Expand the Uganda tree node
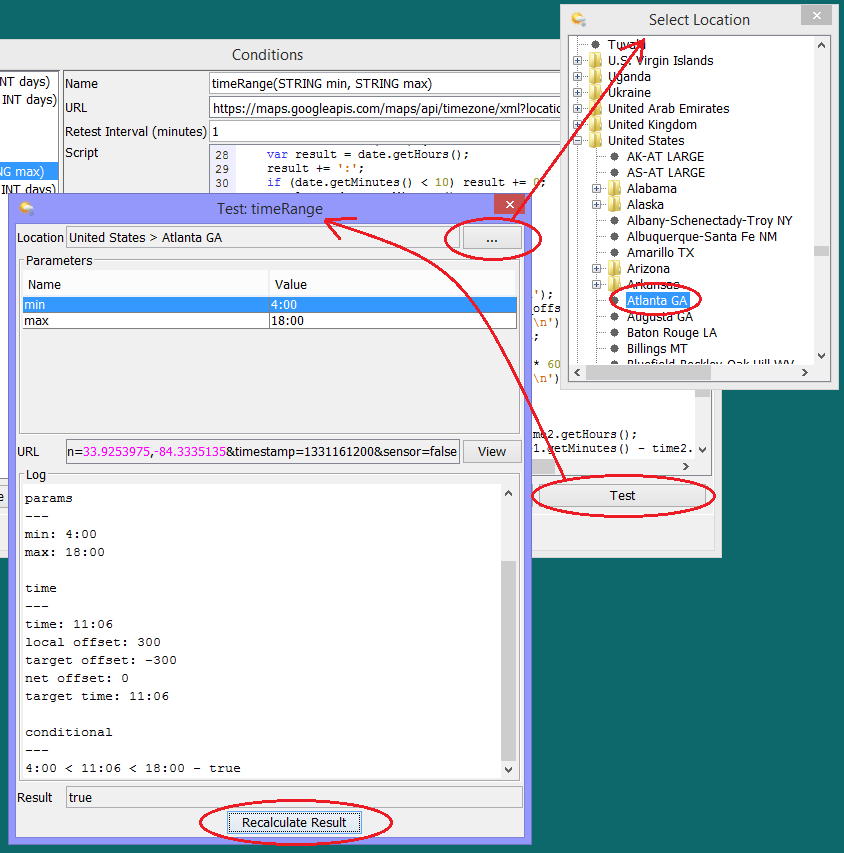844x853 pixels. click(577, 77)
